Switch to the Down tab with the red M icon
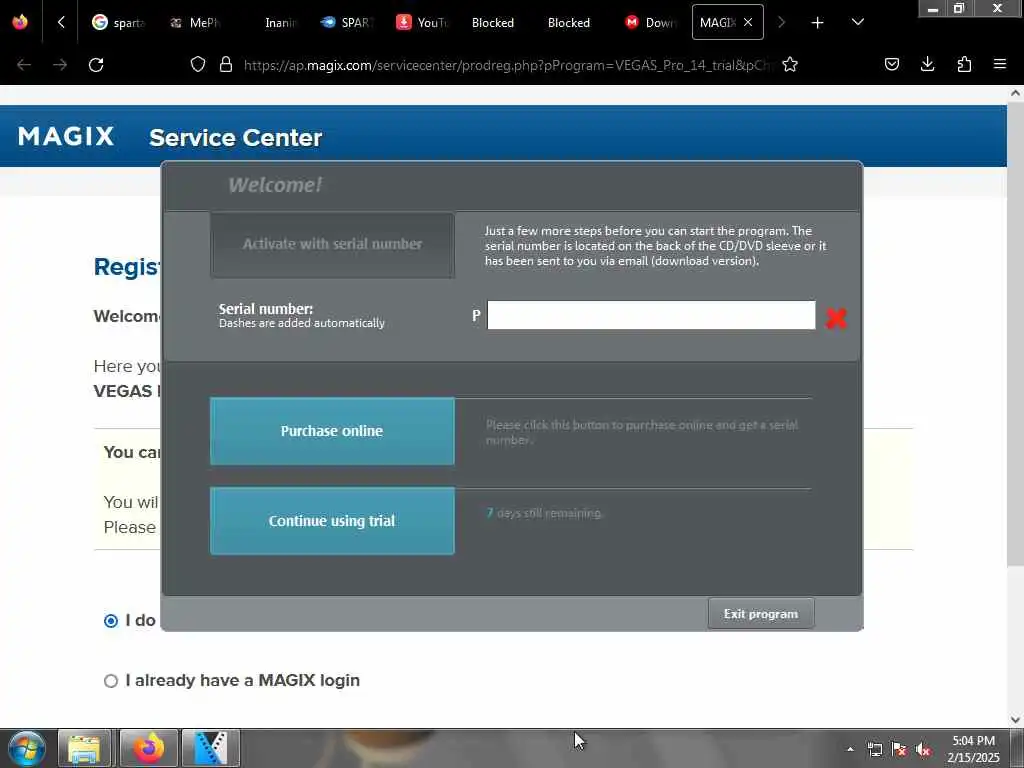1024x768 pixels. point(650,22)
